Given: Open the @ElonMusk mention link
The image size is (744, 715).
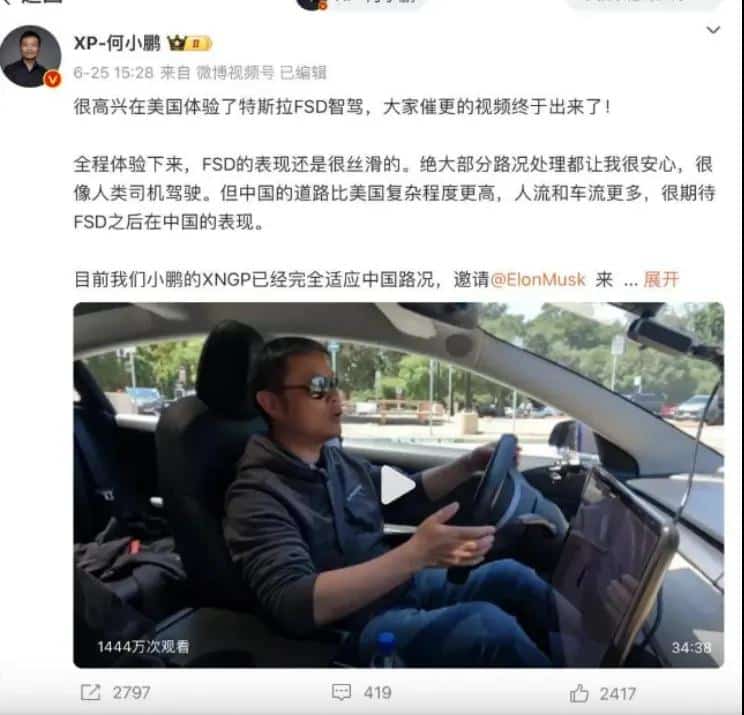Looking at the screenshot, I should [x=538, y=279].
